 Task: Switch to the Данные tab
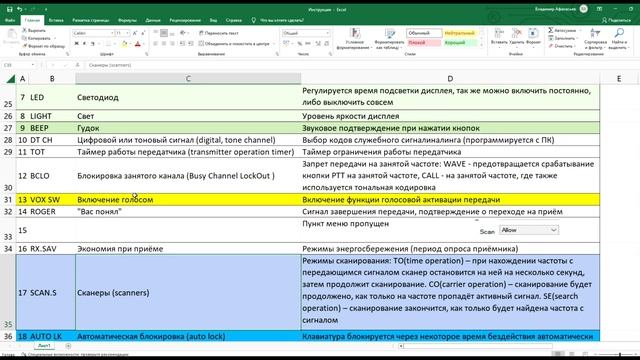coord(153,20)
